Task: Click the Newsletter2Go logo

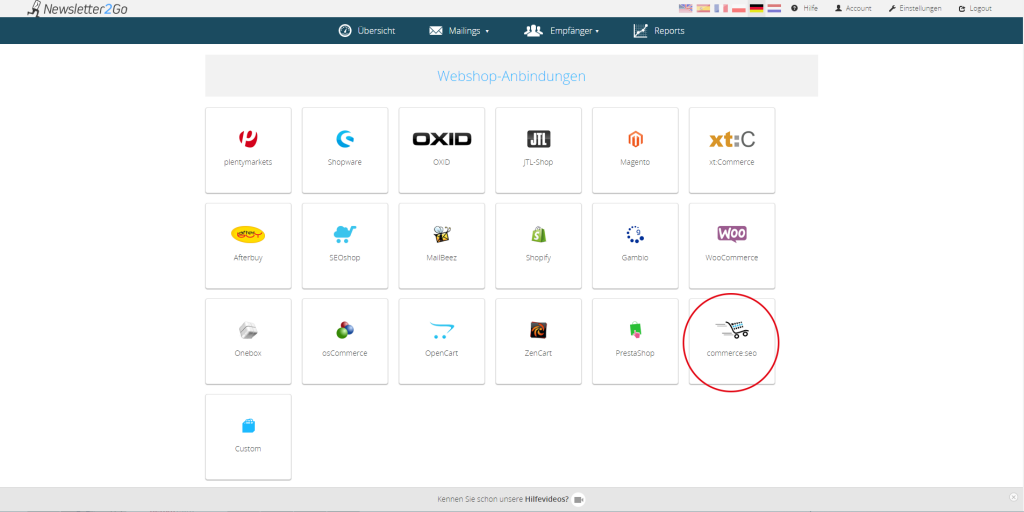Action: [77, 8]
